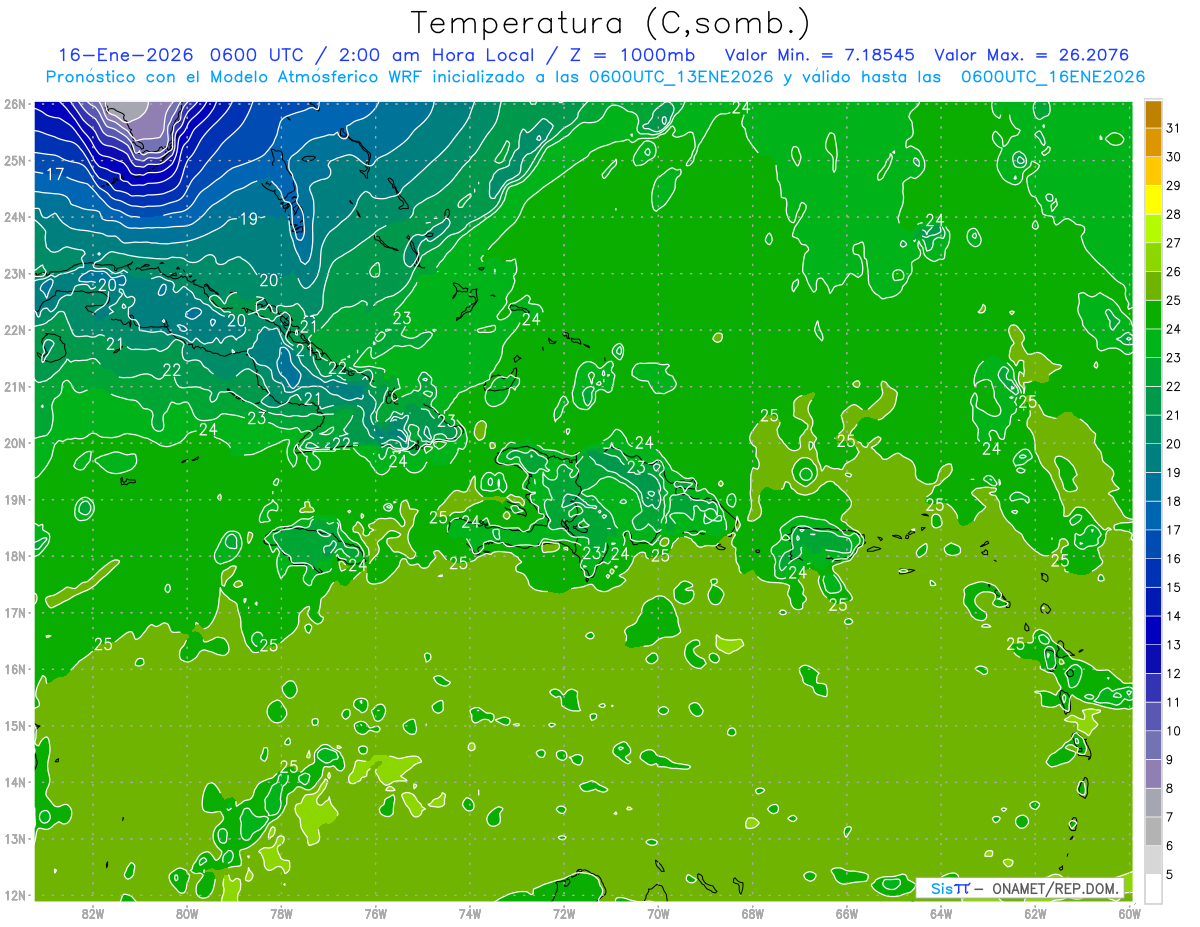The height and width of the screenshot is (927, 1200).
Task: Click 'Valor Max. = 26.2076' text
Action: [x=1032, y=55]
